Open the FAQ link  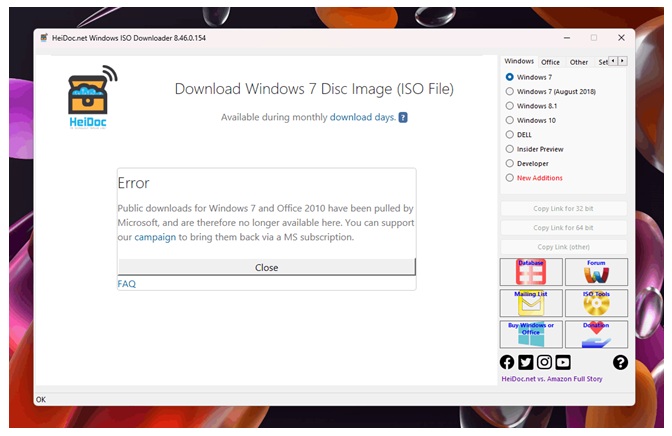click(126, 284)
